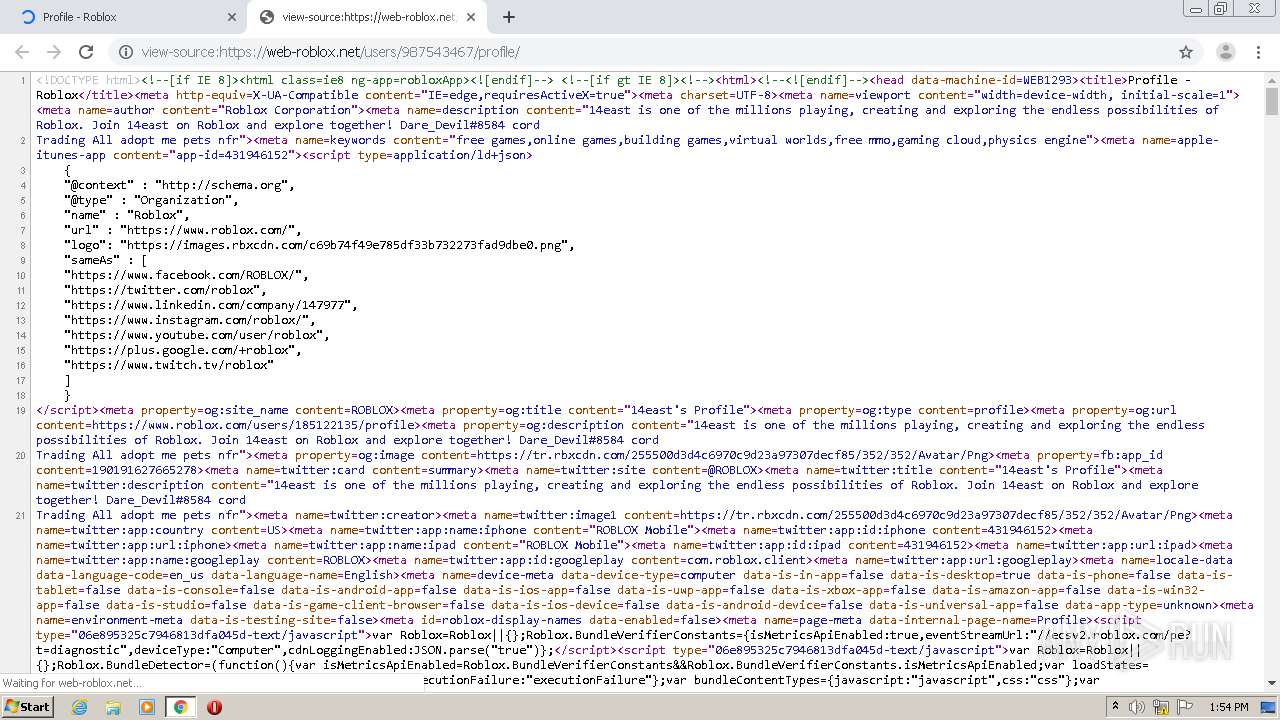Reload the view-source page
This screenshot has height=720, width=1280.
pyautogui.click(x=86, y=52)
